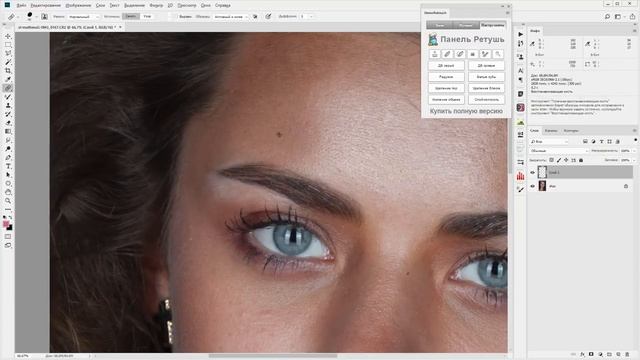Open the Mode dropdown in options bar

(83, 17)
